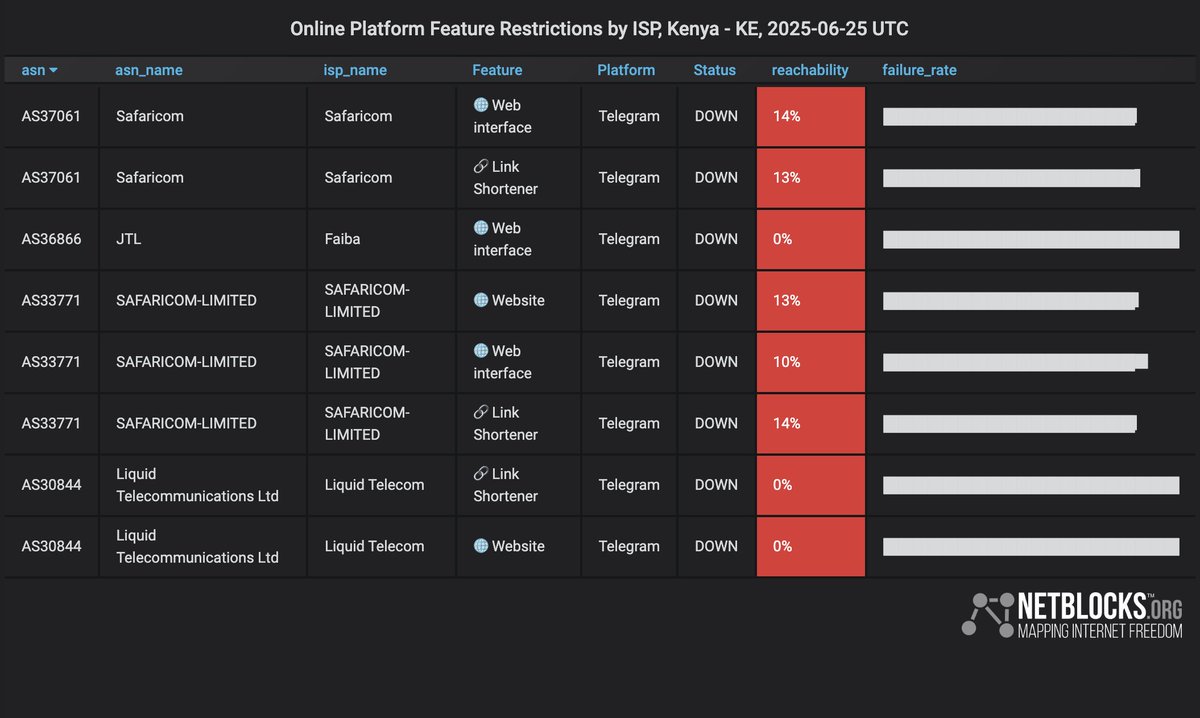This screenshot has width=1200, height=718.
Task: Click the red 0% reachability cell for Faiba
Action: 810,239
